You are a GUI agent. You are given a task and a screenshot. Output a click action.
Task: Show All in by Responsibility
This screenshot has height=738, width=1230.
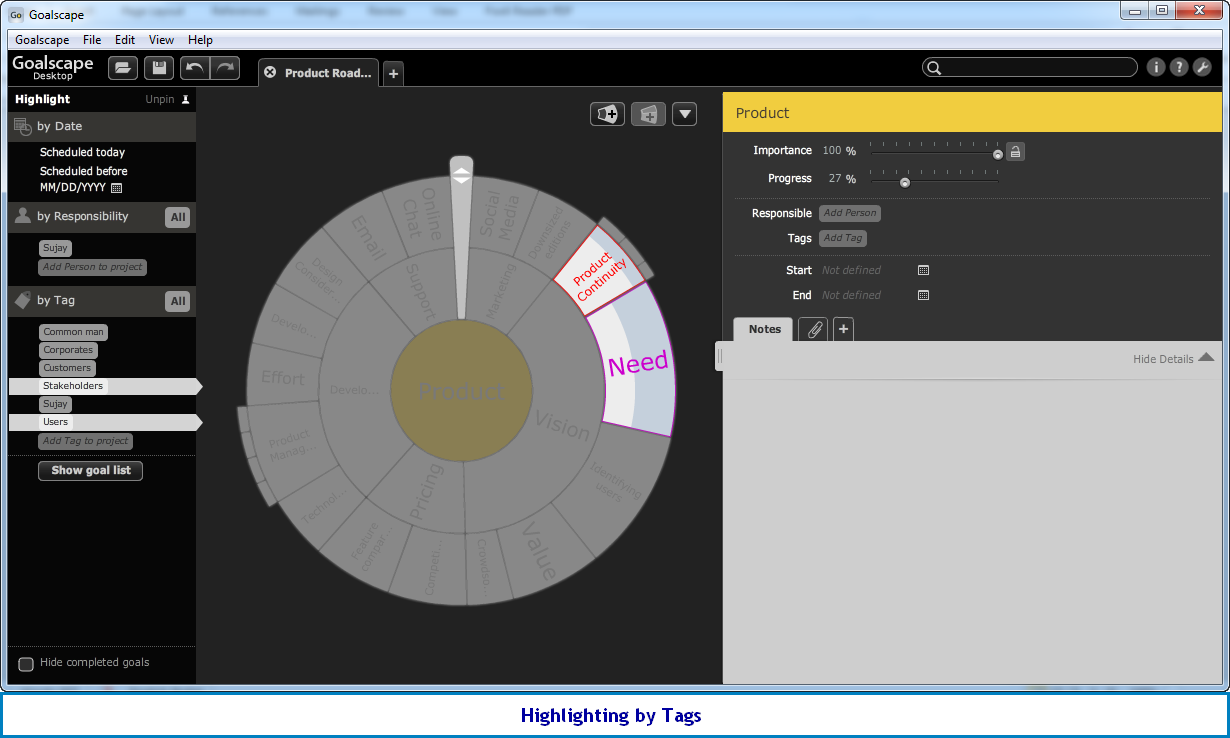178,217
